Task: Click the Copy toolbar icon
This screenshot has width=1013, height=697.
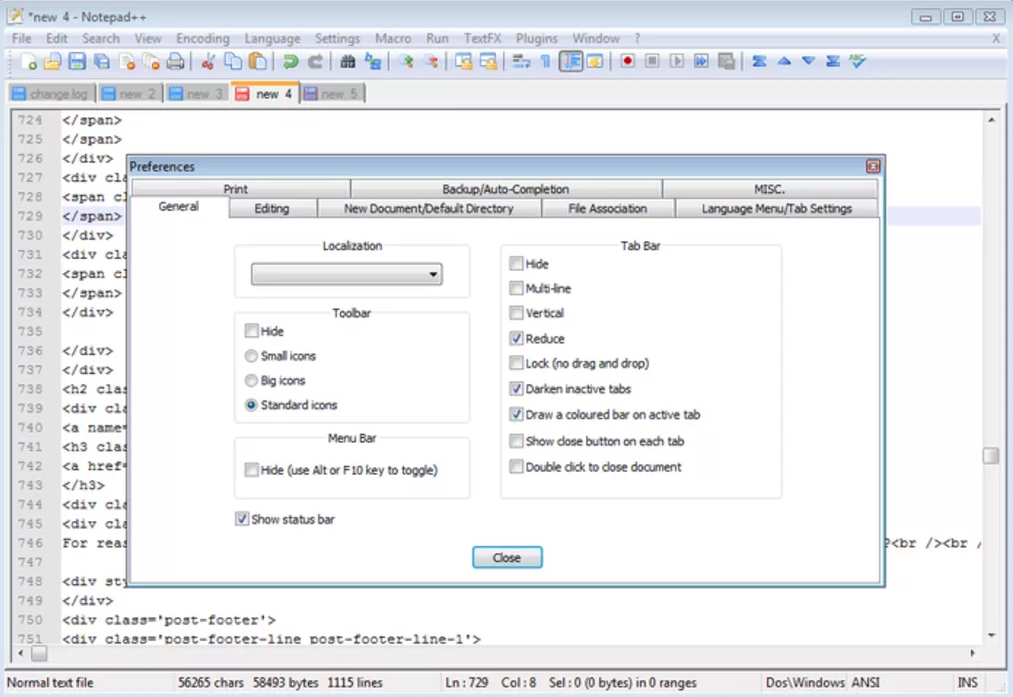Action: point(233,61)
